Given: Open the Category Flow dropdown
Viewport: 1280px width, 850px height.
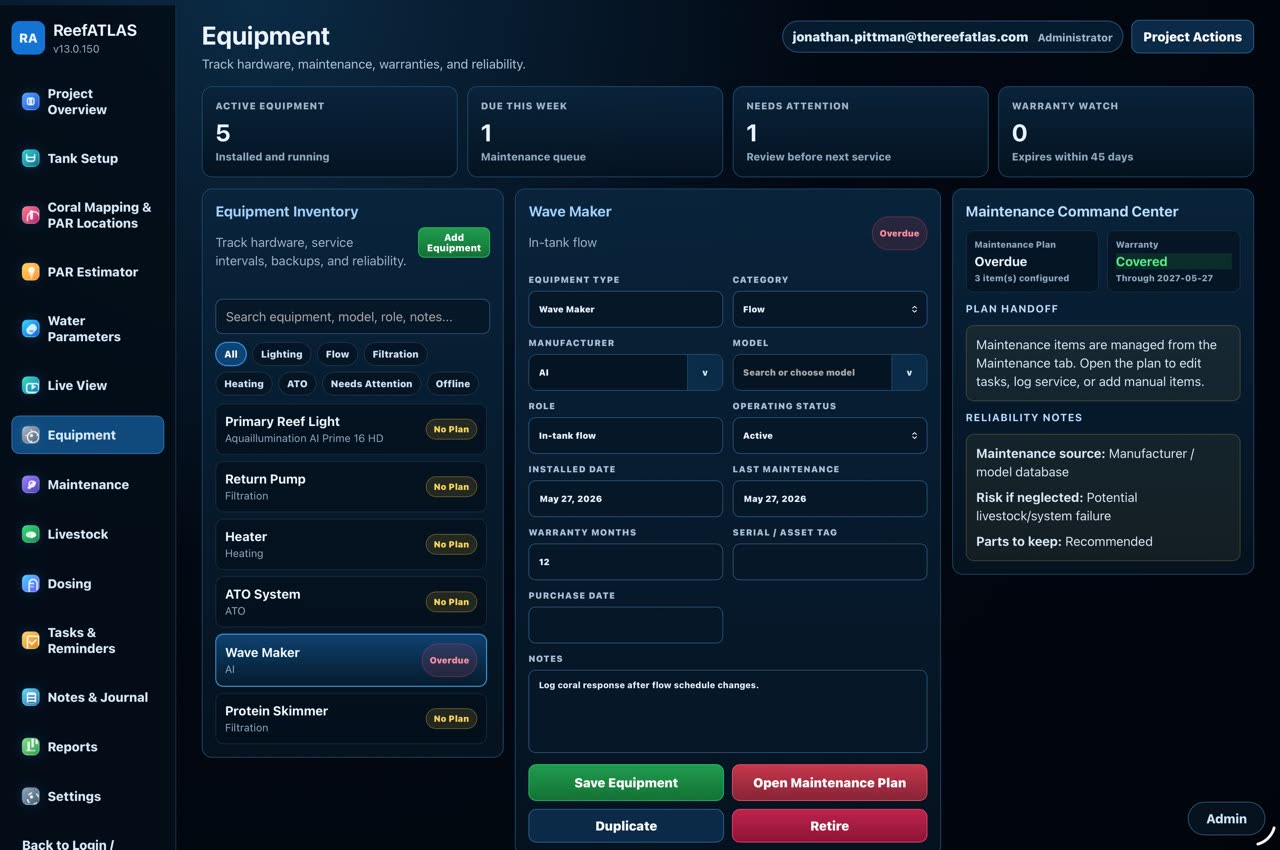Looking at the screenshot, I should 830,309.
